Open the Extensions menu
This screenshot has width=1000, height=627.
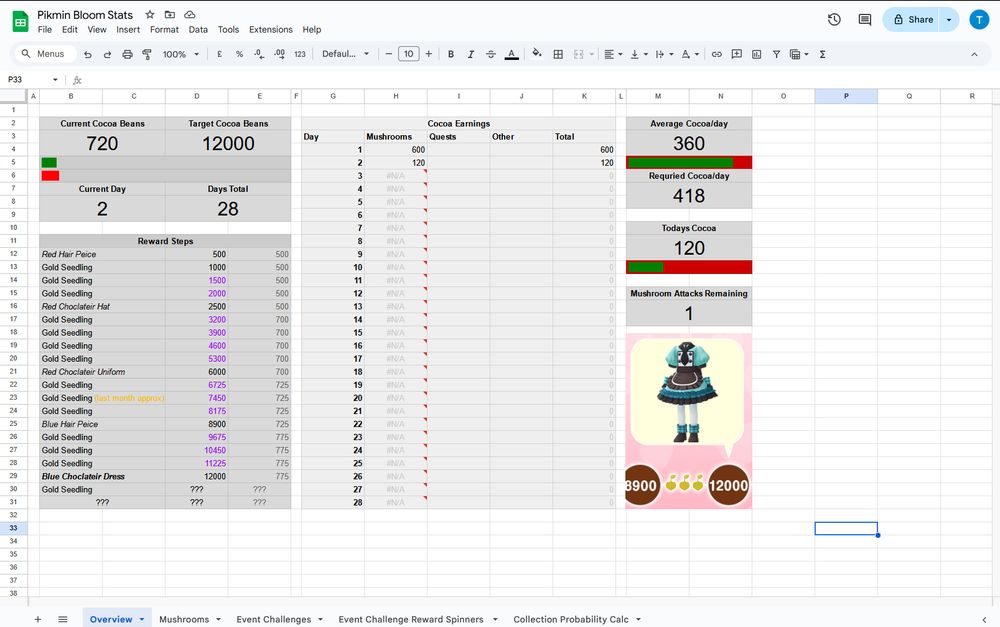(x=270, y=29)
